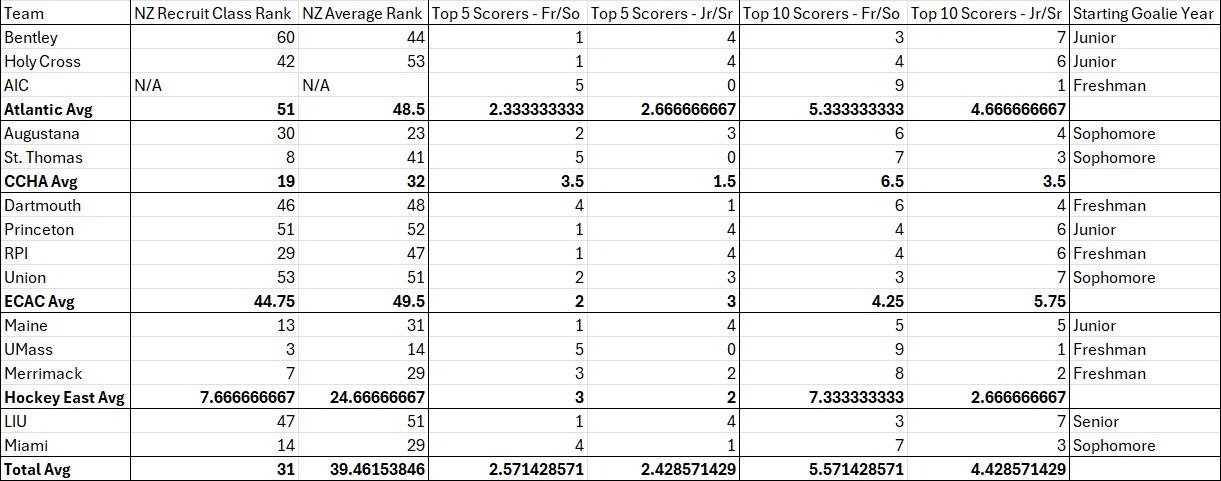
Task: Click the 'Atlantic Avg' row label
Action: 65,110
